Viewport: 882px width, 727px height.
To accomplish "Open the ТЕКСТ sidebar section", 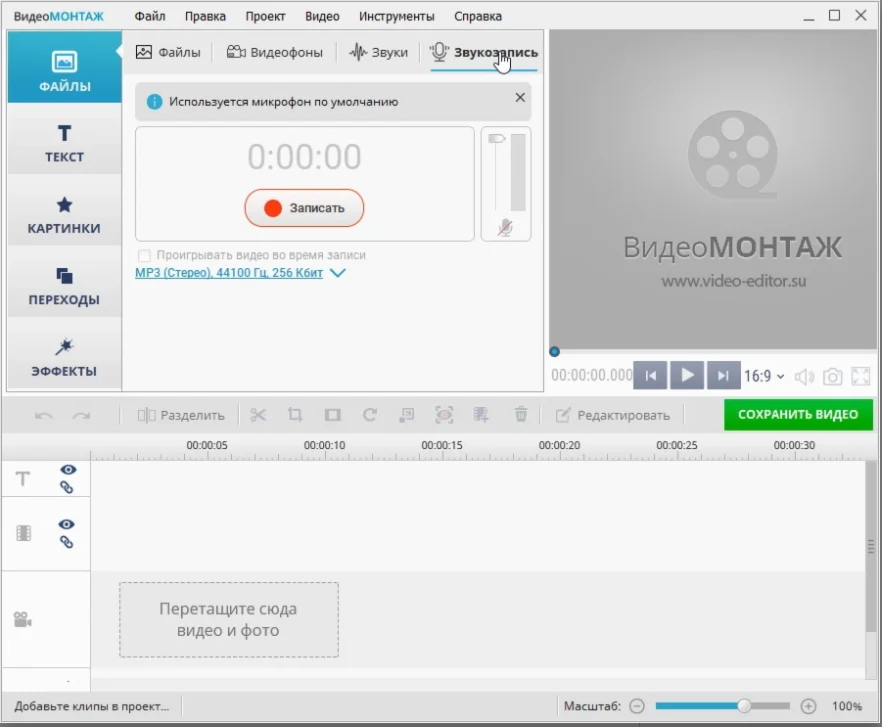I will coord(64,143).
